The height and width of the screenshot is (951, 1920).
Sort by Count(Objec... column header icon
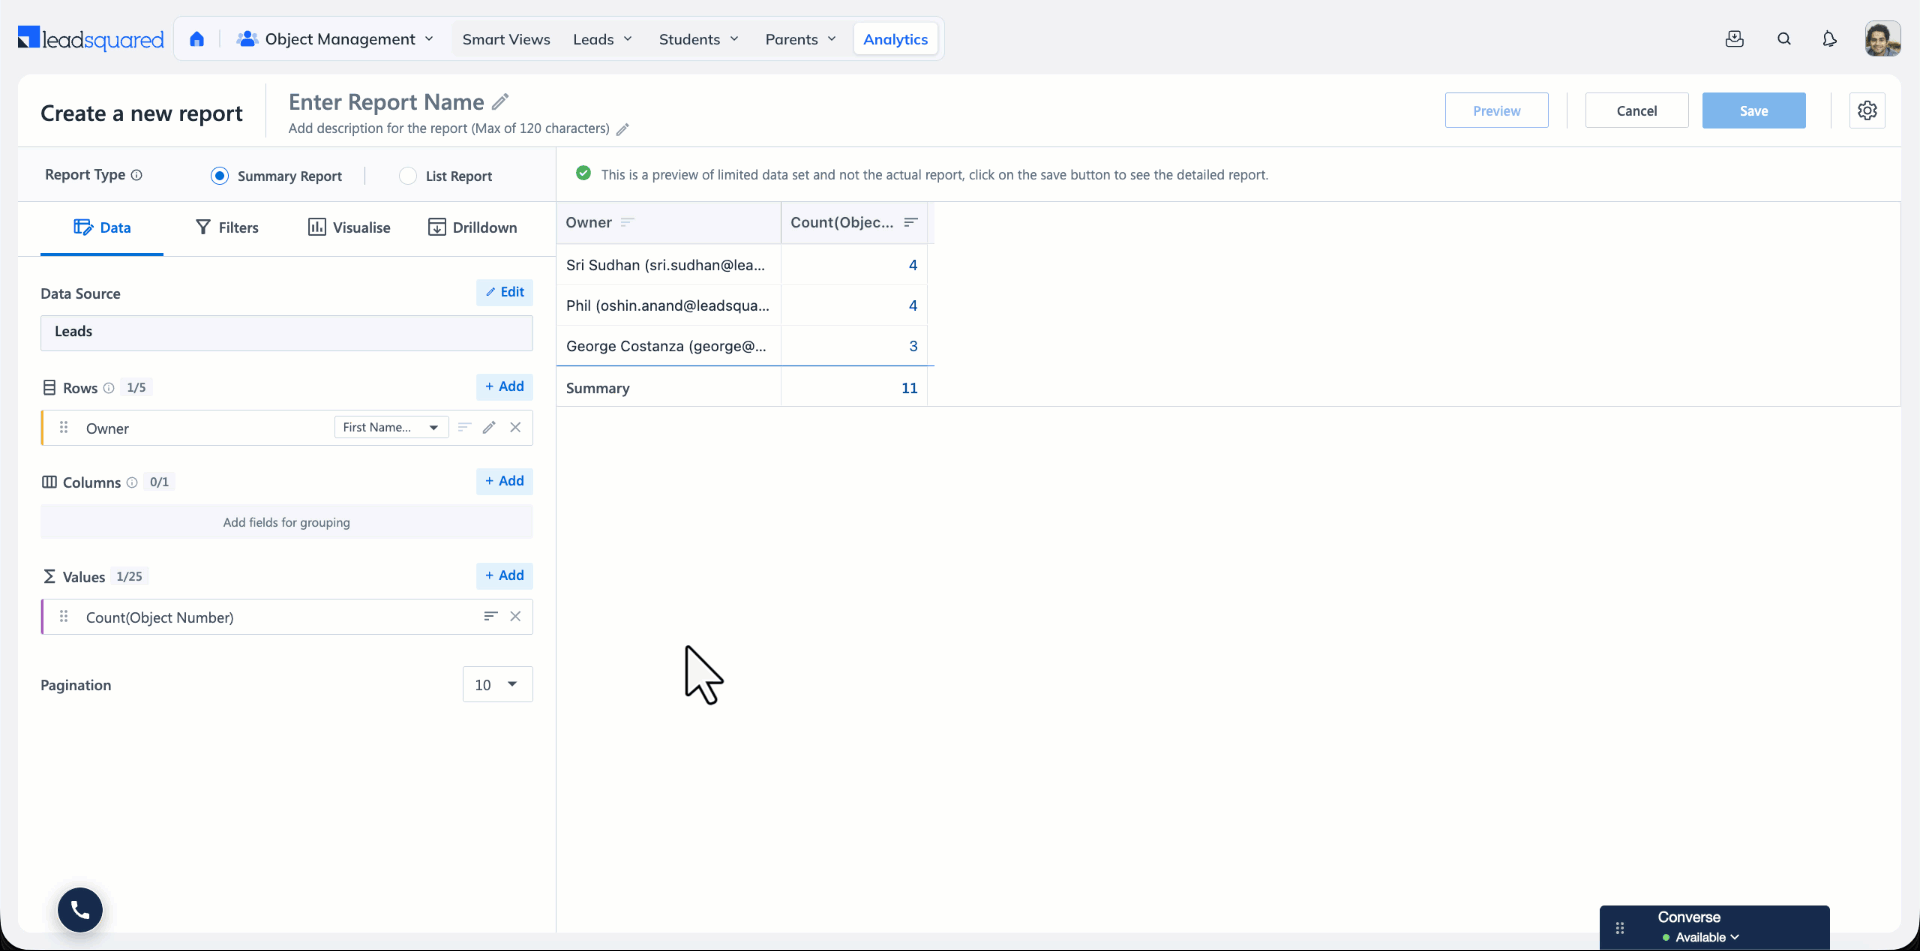(x=910, y=222)
